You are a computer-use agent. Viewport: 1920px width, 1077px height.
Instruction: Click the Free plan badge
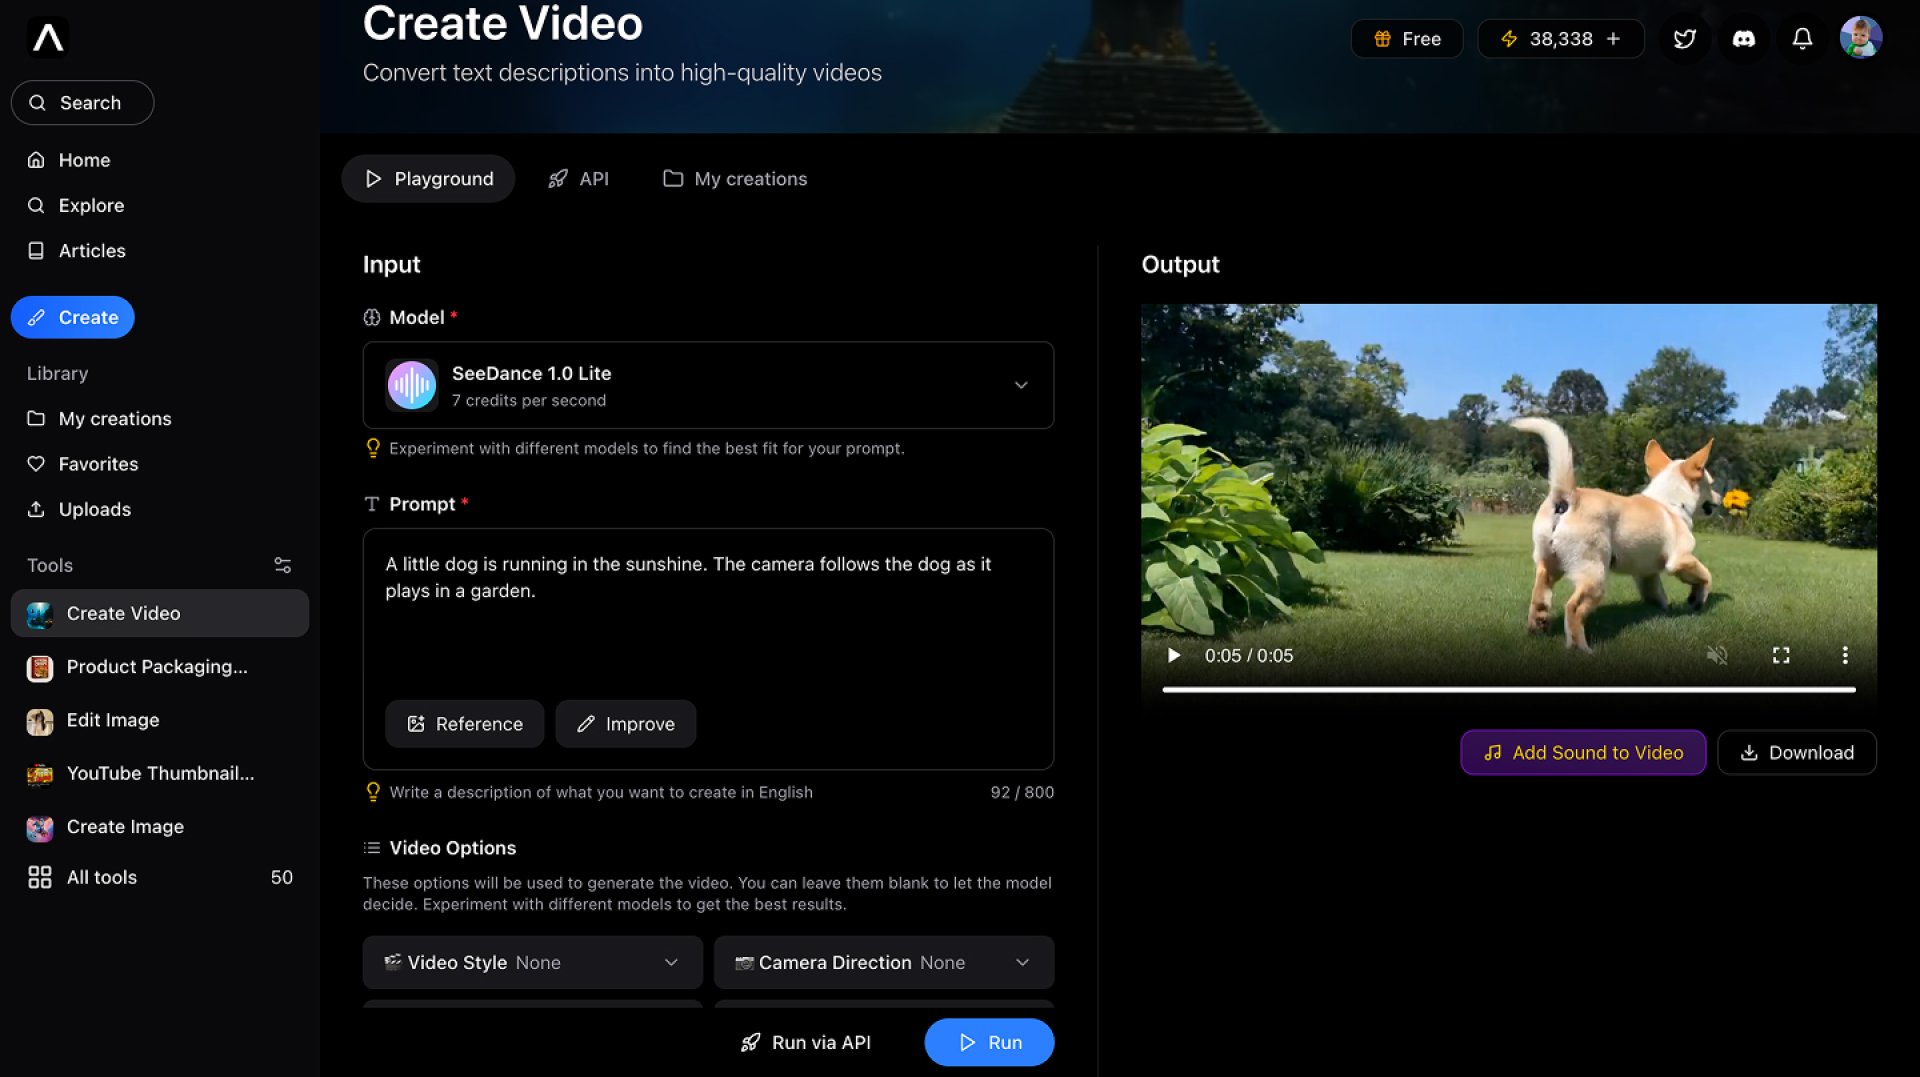[x=1407, y=39]
